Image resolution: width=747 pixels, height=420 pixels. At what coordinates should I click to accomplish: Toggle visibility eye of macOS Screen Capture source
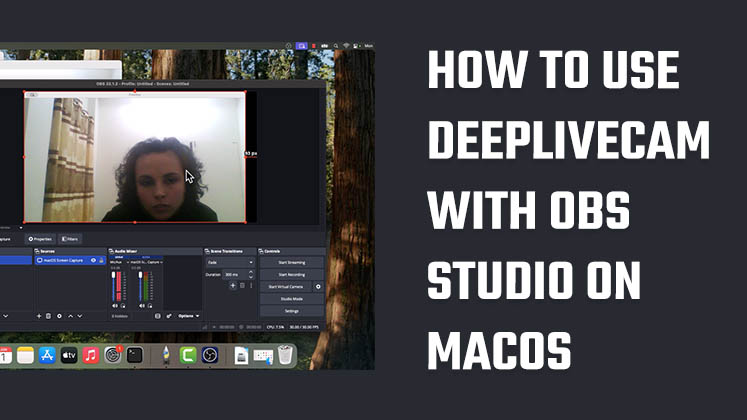tap(93, 260)
